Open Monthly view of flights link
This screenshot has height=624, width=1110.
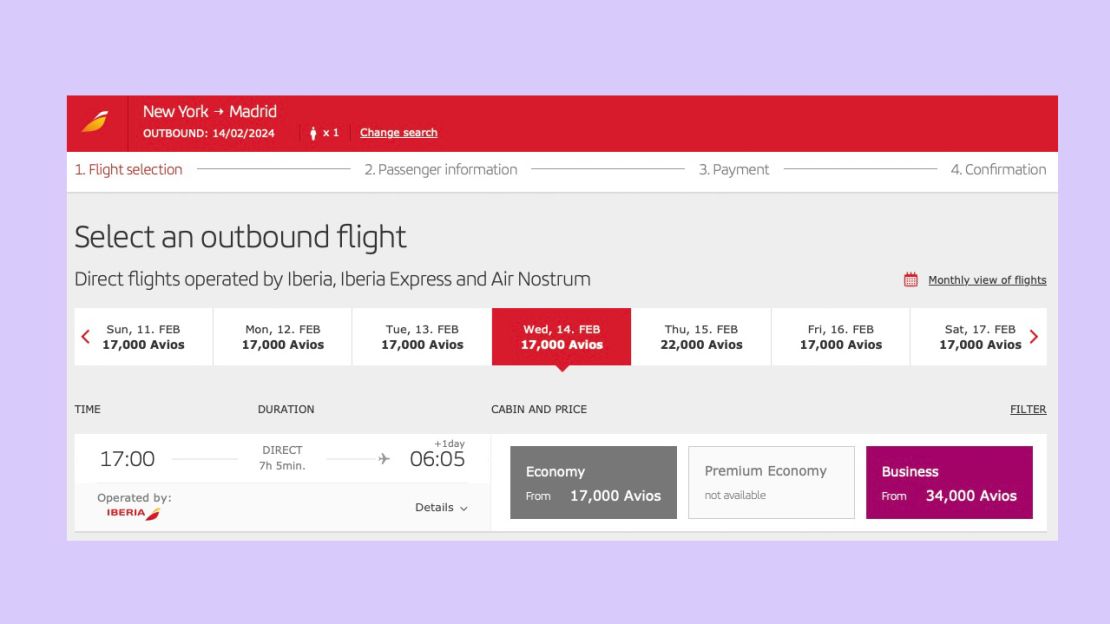click(987, 280)
